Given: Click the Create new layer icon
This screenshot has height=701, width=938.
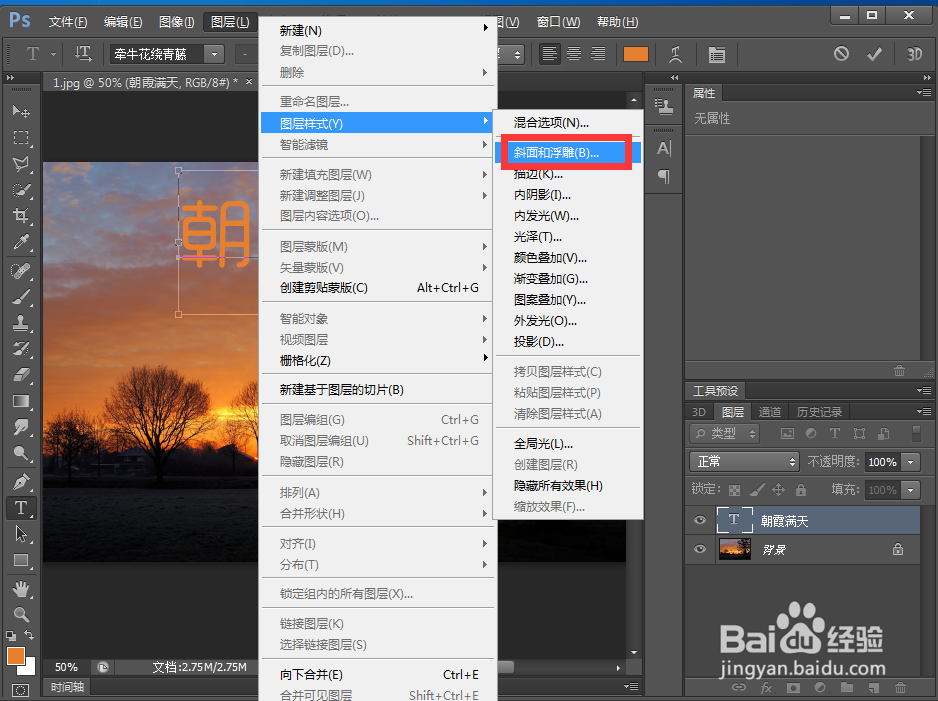Looking at the screenshot, I should coord(874,689).
